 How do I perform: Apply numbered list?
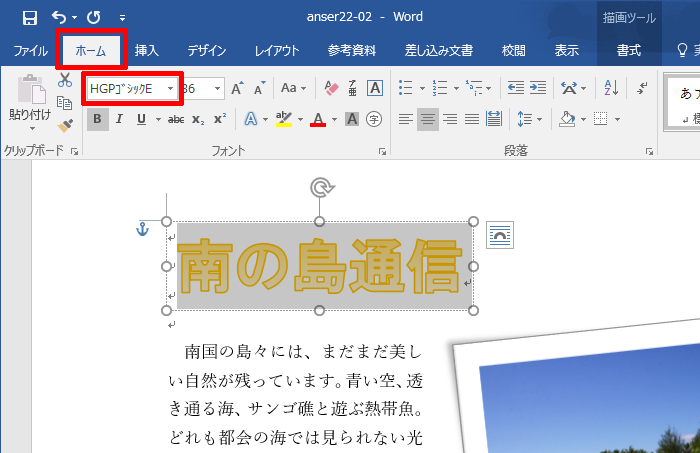point(439,88)
